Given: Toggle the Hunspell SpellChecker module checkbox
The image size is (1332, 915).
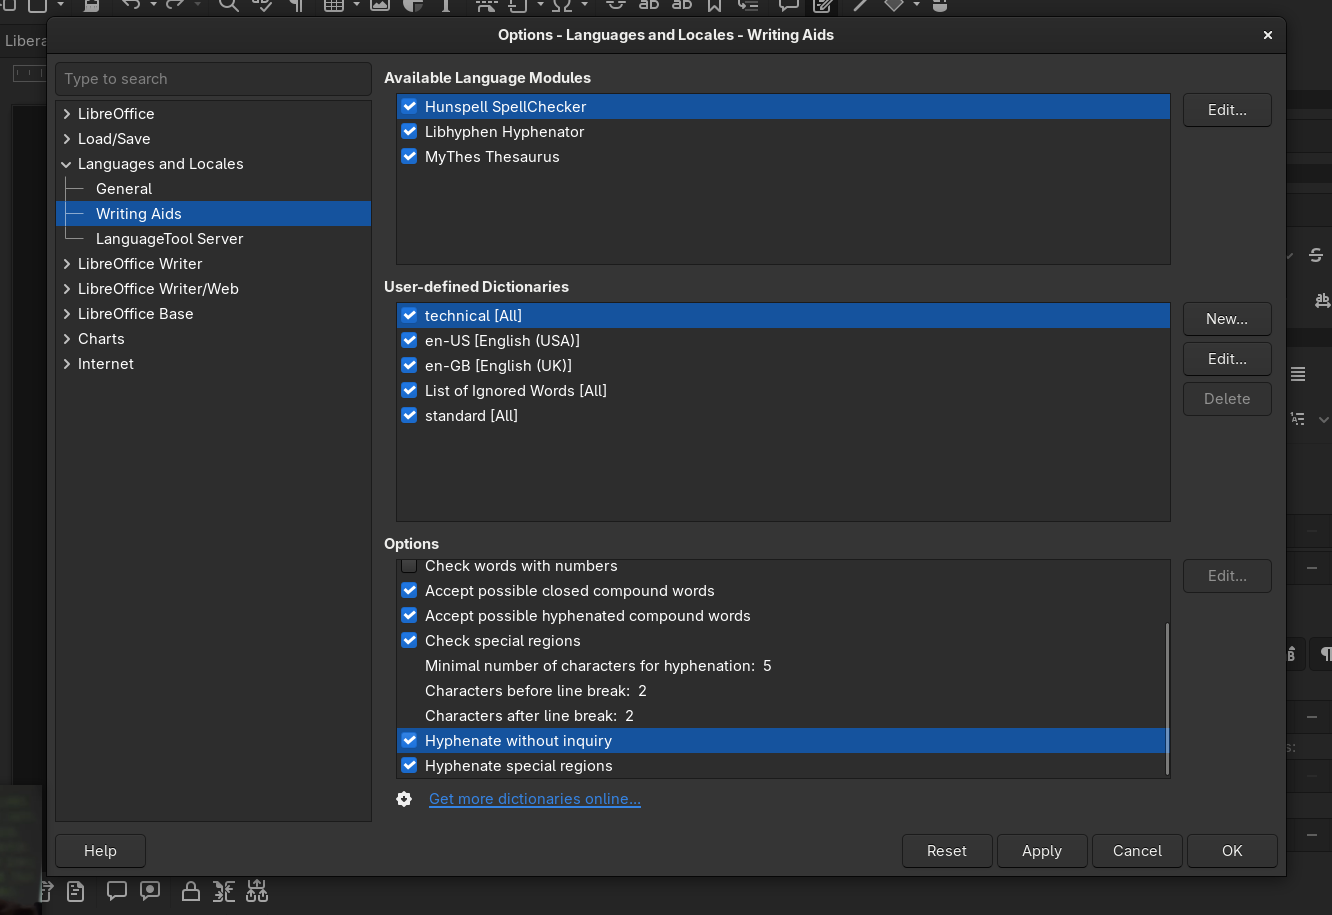Looking at the screenshot, I should [409, 106].
